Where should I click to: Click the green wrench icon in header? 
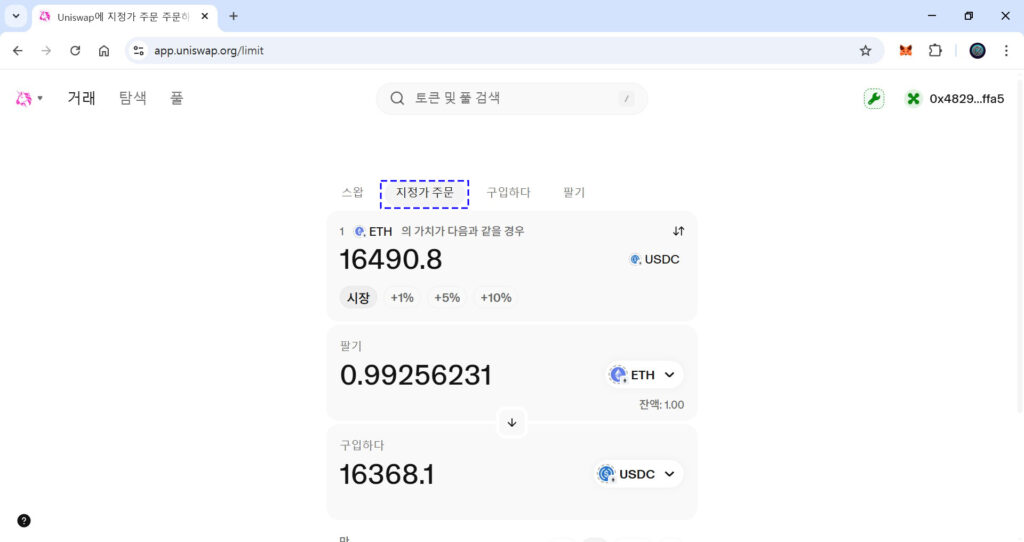(x=874, y=98)
